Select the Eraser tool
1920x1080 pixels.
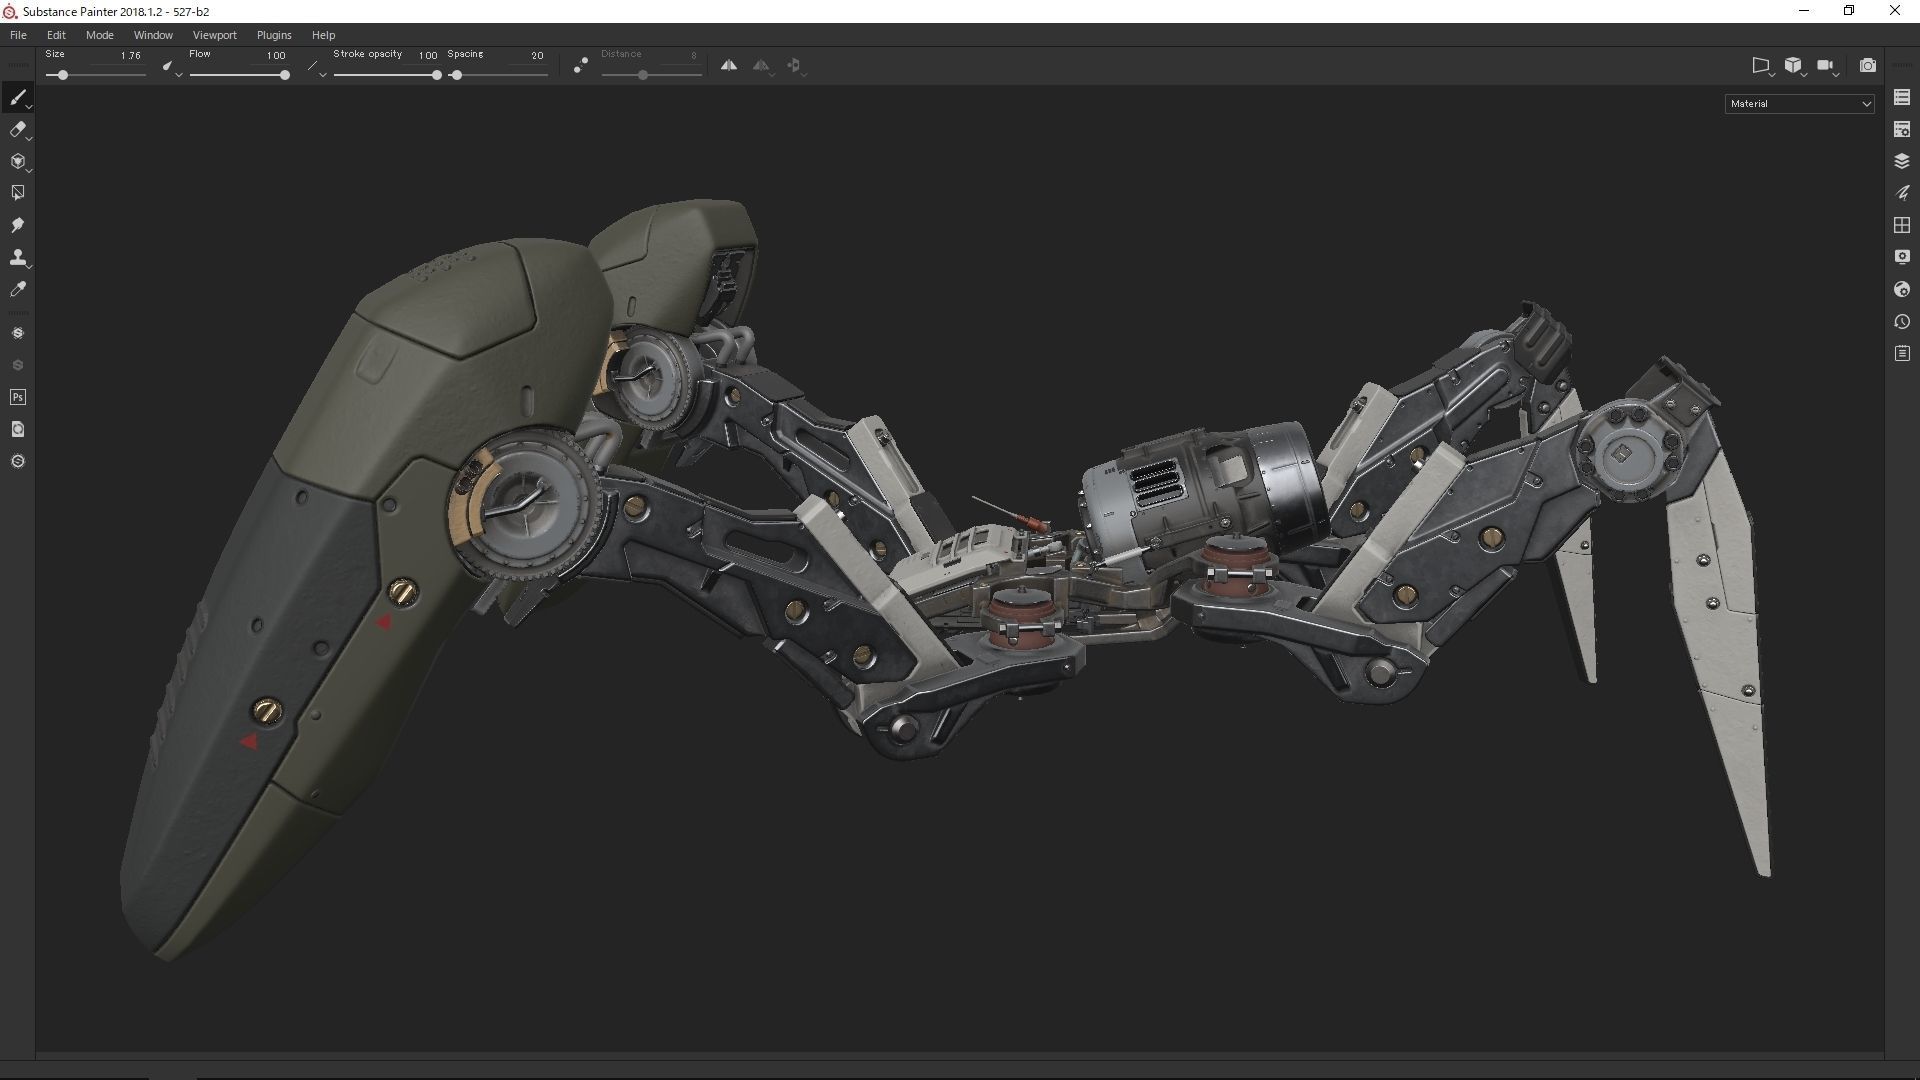(x=17, y=129)
